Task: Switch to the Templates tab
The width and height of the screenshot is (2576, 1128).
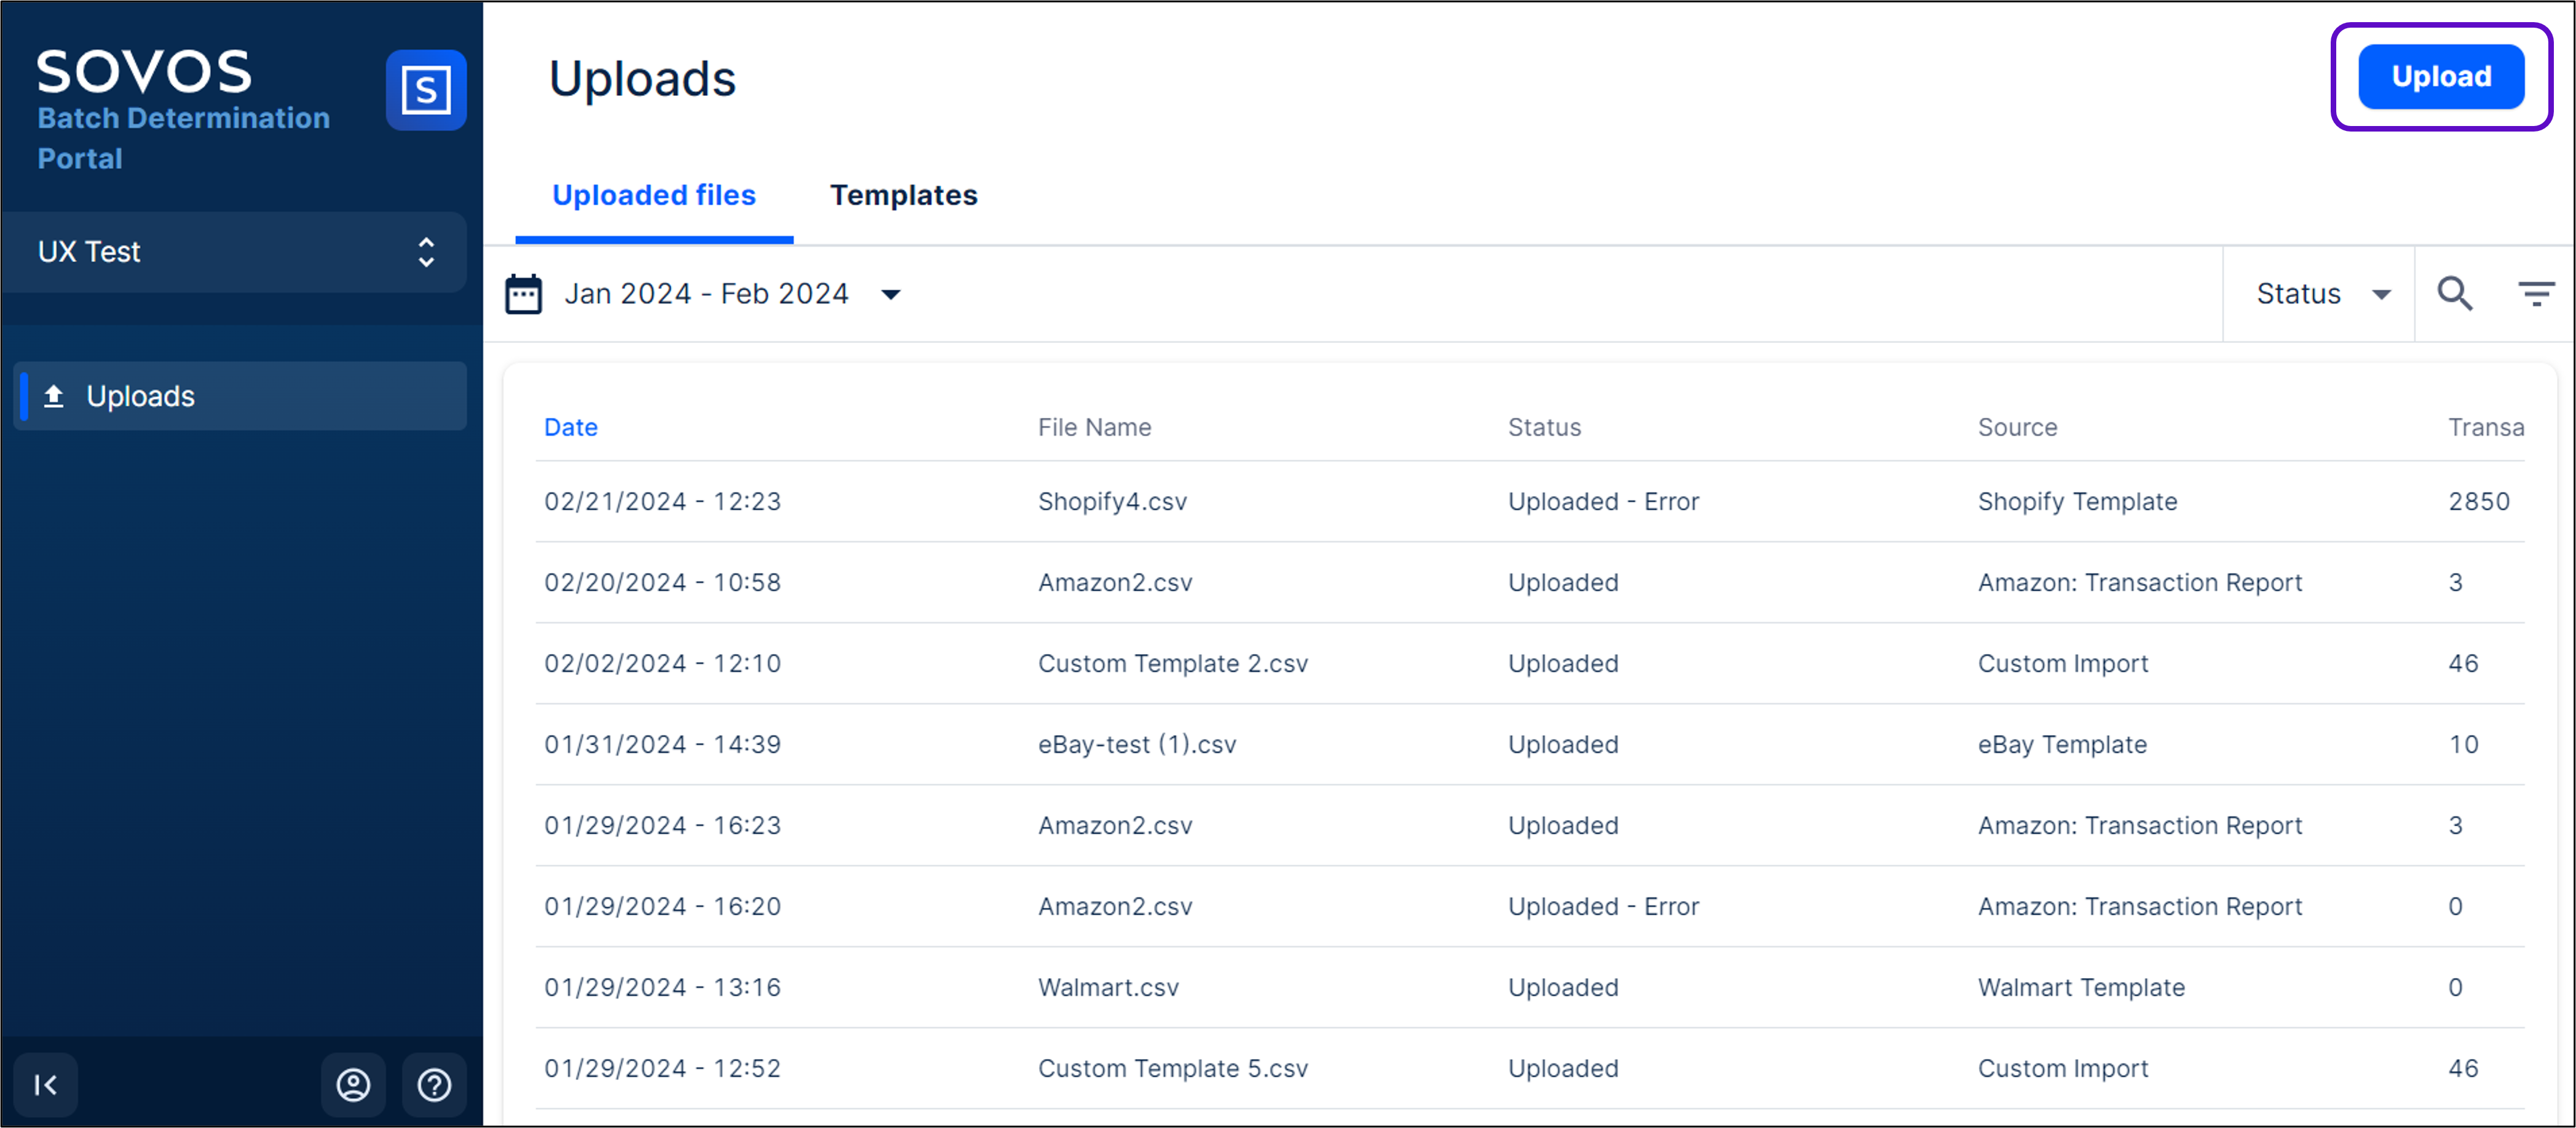Action: click(903, 195)
